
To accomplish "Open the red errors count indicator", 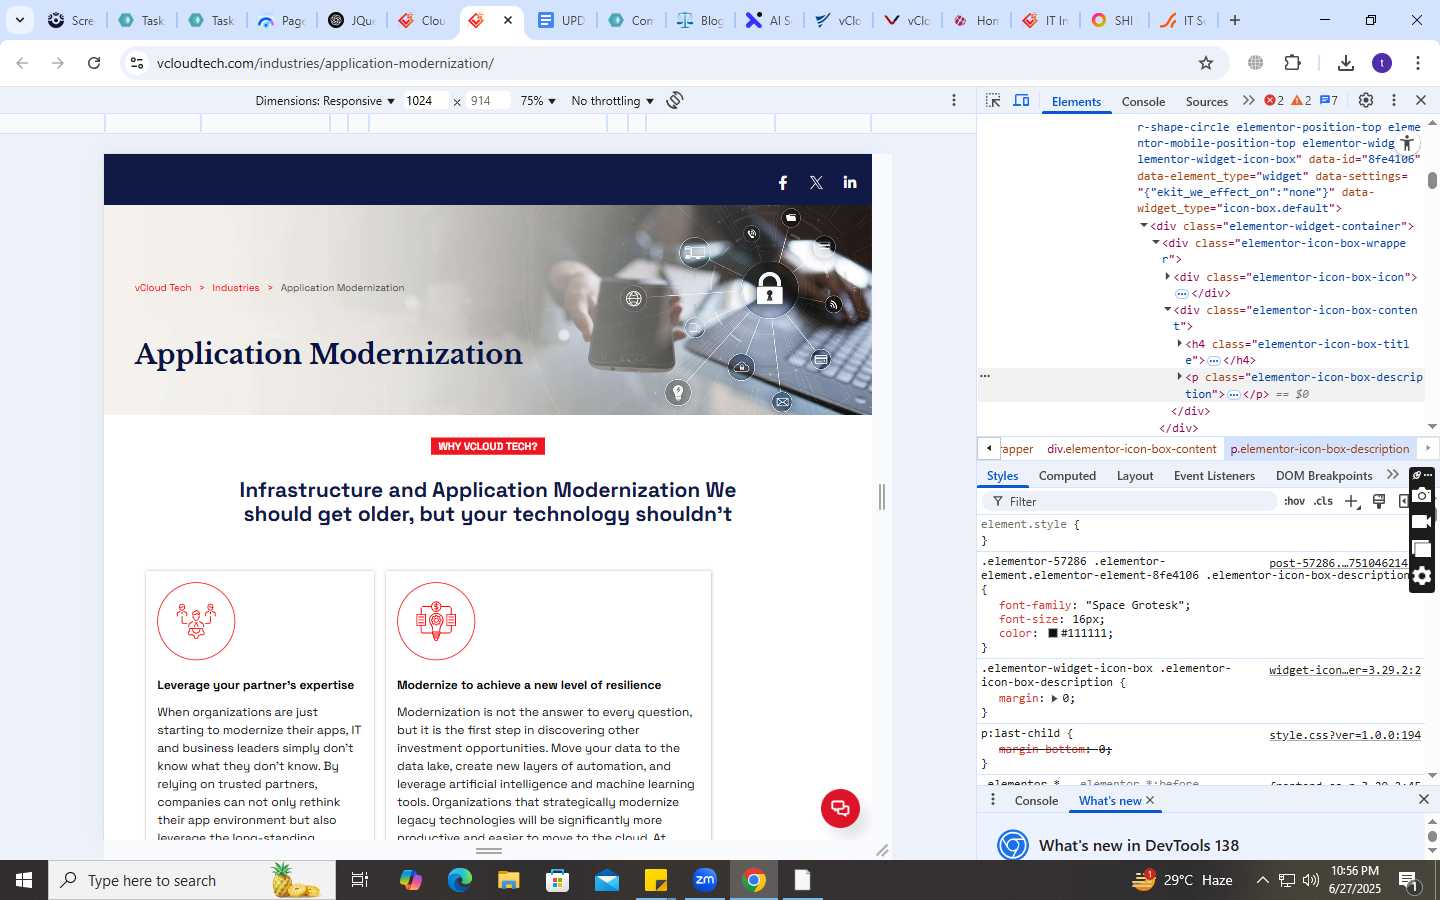I will (1274, 100).
